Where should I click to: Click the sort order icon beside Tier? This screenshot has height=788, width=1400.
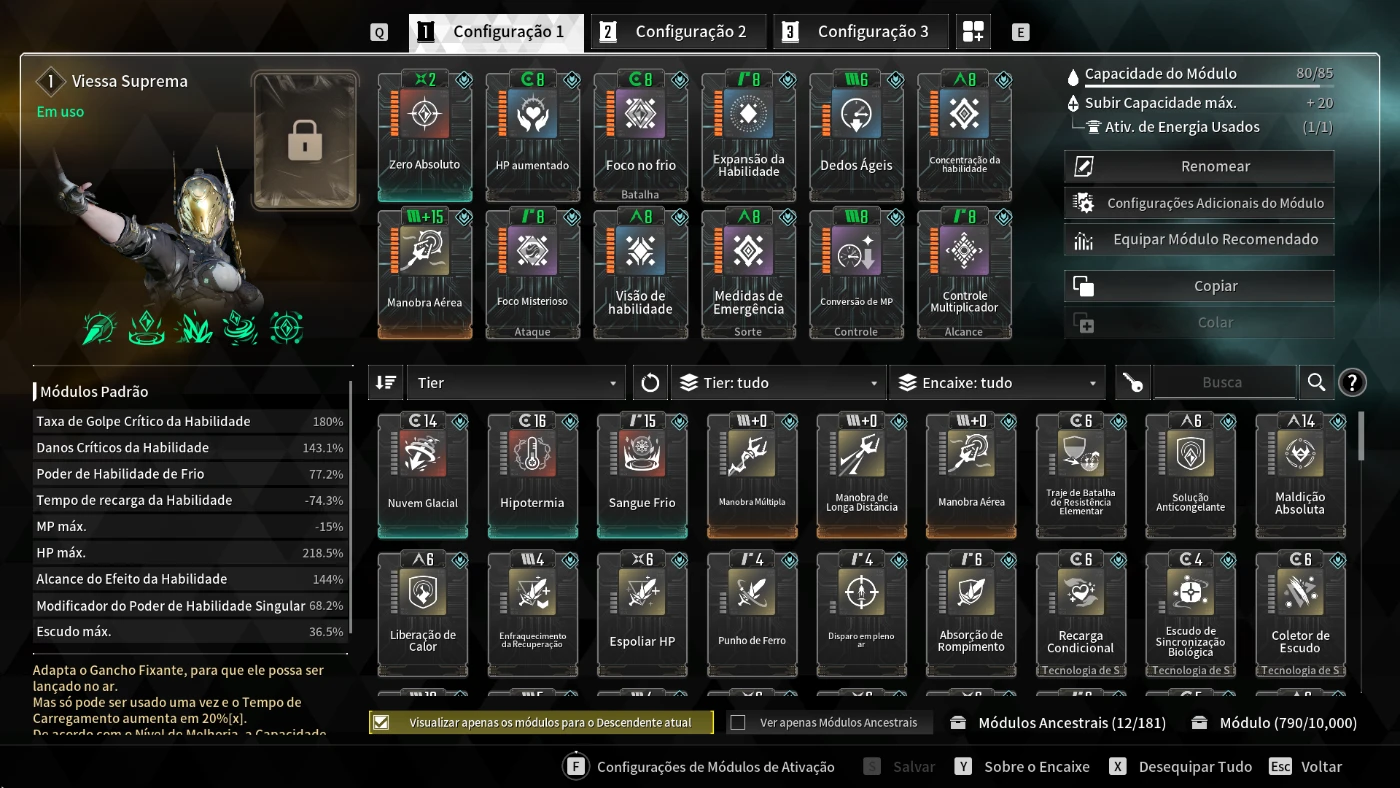pyautogui.click(x=386, y=383)
